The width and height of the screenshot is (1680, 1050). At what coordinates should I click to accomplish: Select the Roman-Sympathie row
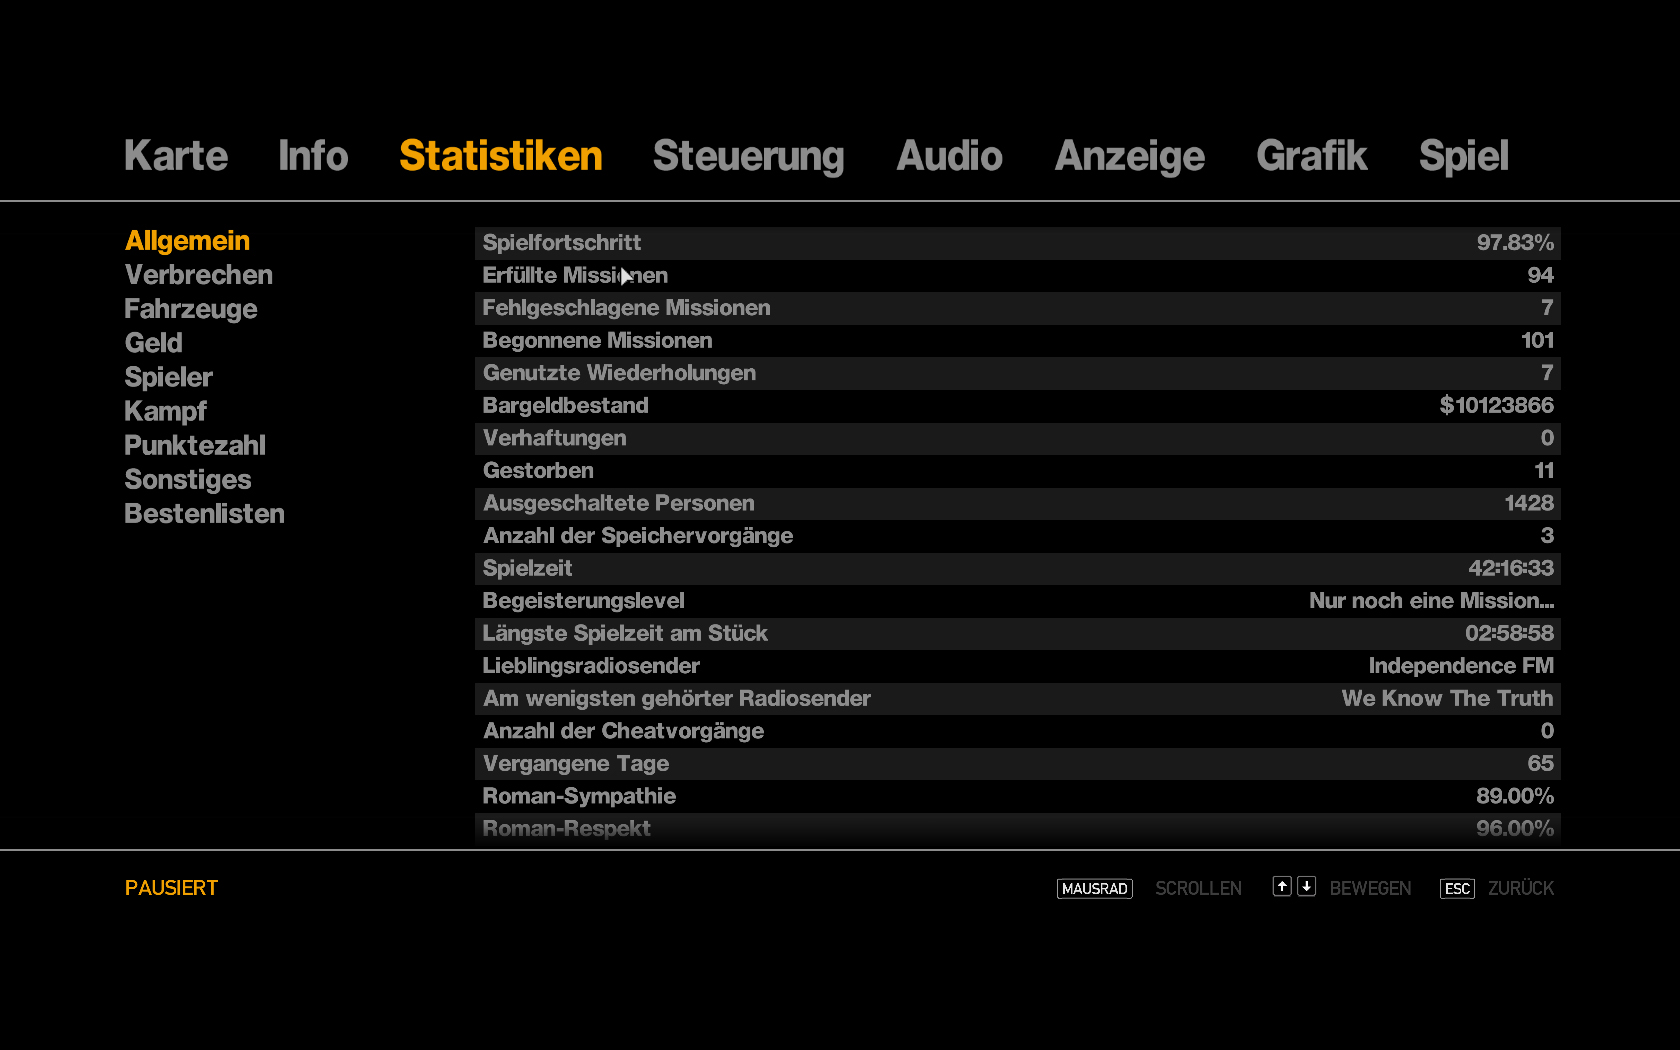pos(1018,796)
